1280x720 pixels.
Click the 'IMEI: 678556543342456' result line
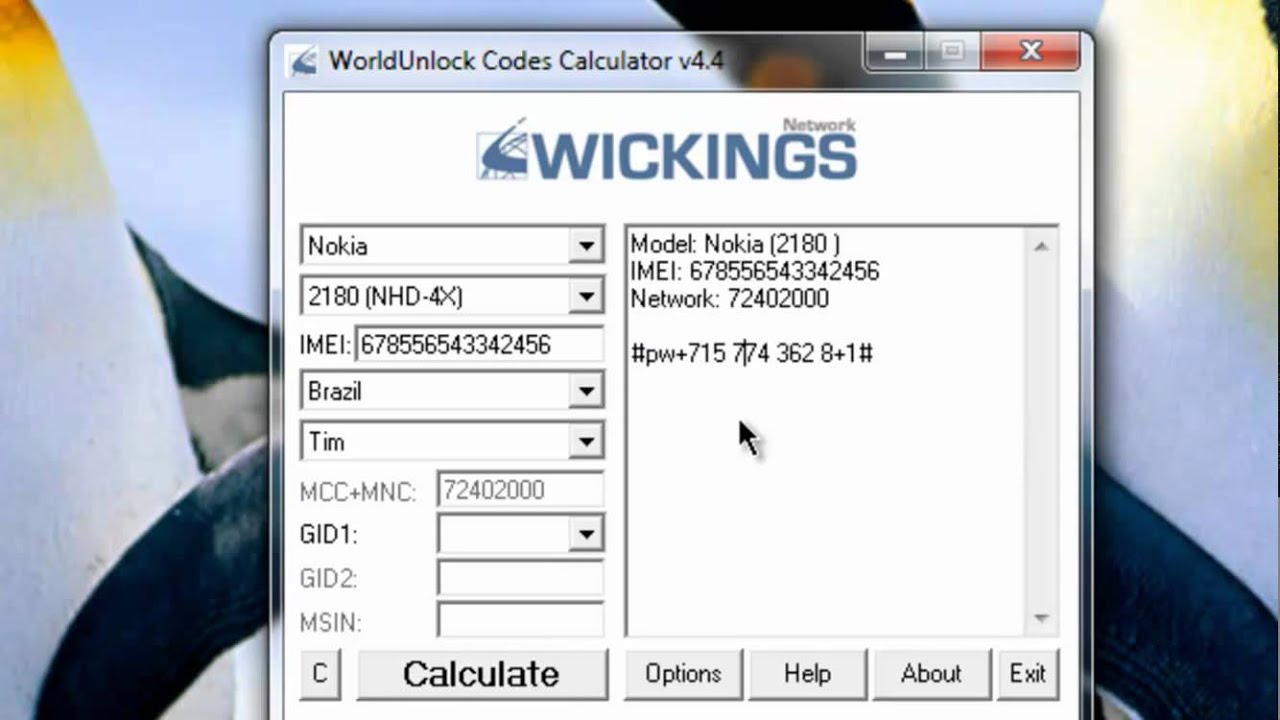755,271
